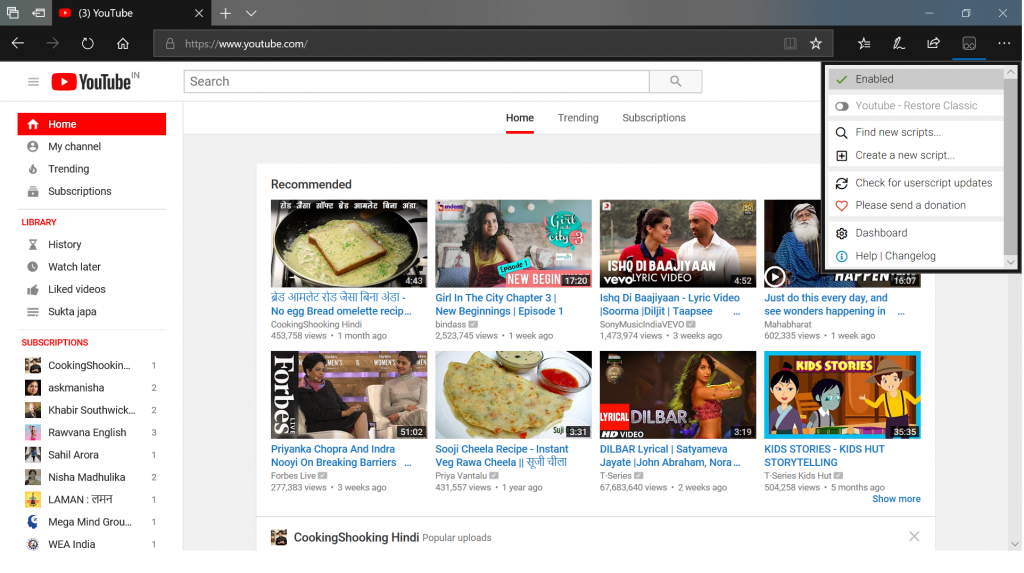This screenshot has height=573, width=1024.
Task: Switch to the Trending tab
Action: click(x=578, y=118)
